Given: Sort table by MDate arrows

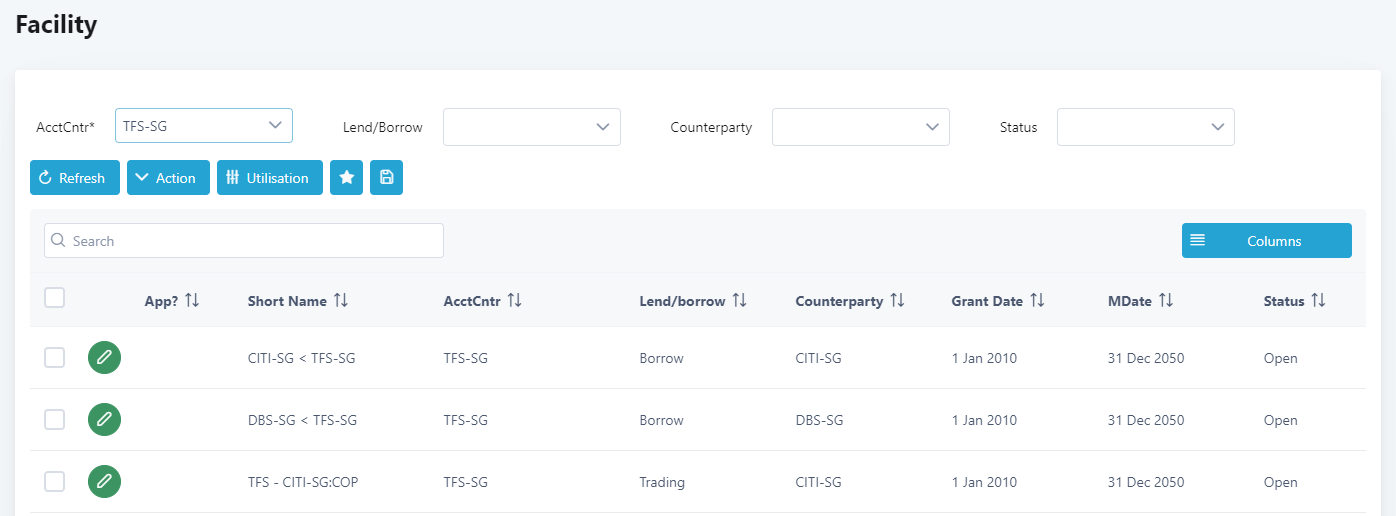Looking at the screenshot, I should click(x=1166, y=301).
